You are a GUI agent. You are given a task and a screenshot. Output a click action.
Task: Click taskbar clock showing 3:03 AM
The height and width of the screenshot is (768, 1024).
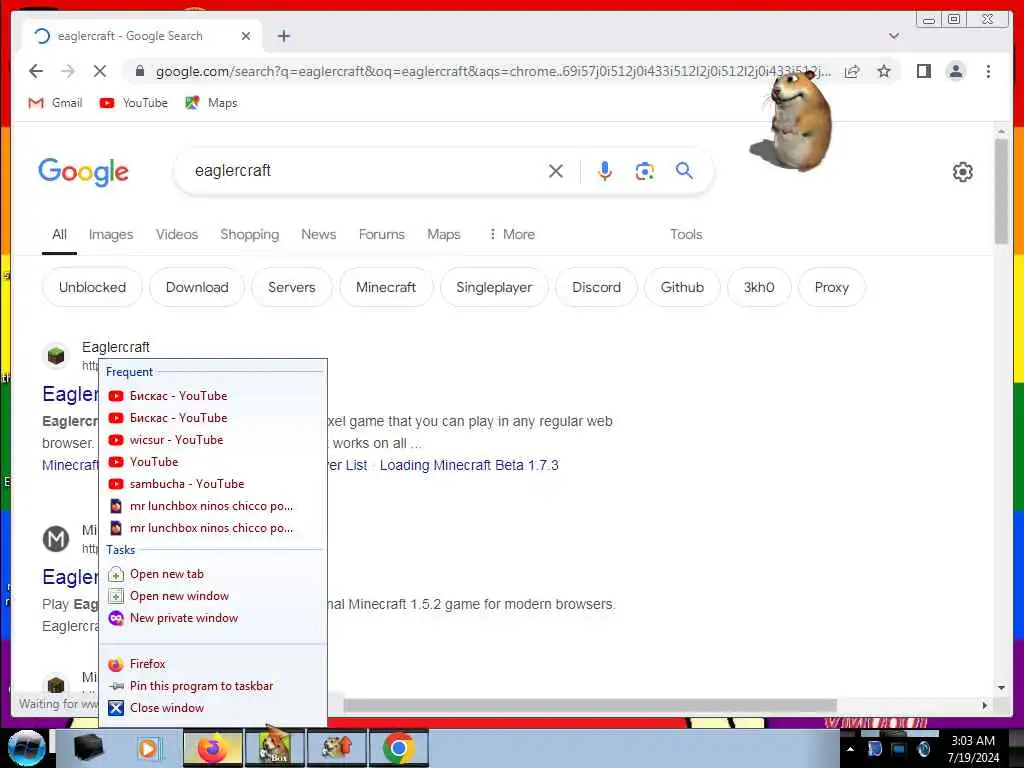pyautogui.click(x=973, y=748)
